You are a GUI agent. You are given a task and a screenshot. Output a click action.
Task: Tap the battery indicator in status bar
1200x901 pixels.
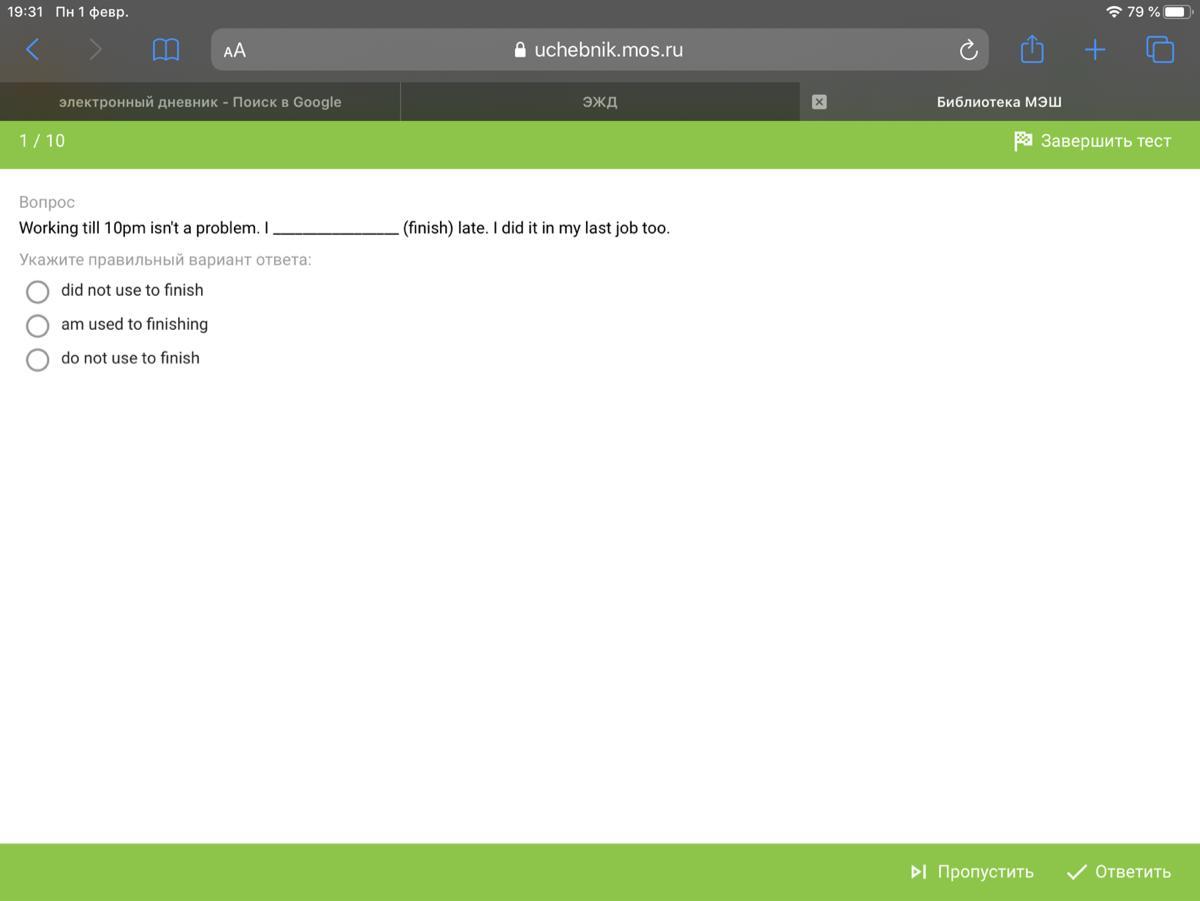[x=1176, y=12]
